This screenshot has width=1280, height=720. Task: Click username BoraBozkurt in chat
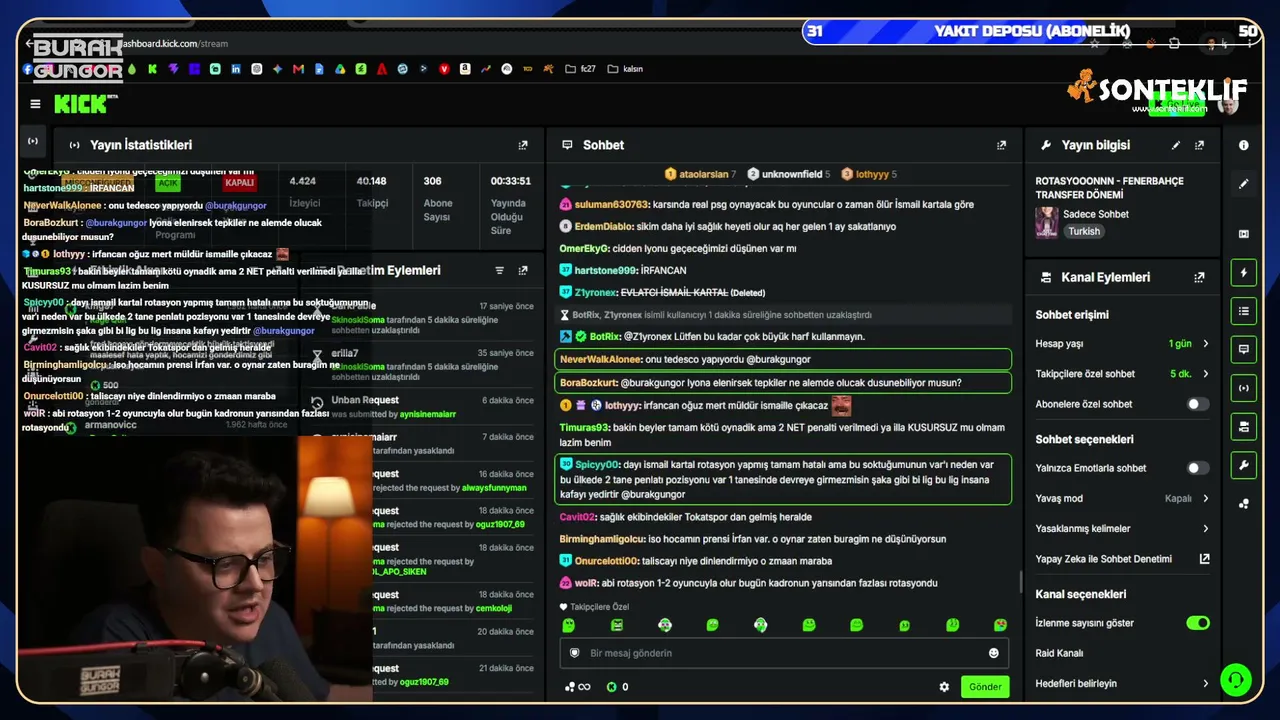pos(588,383)
